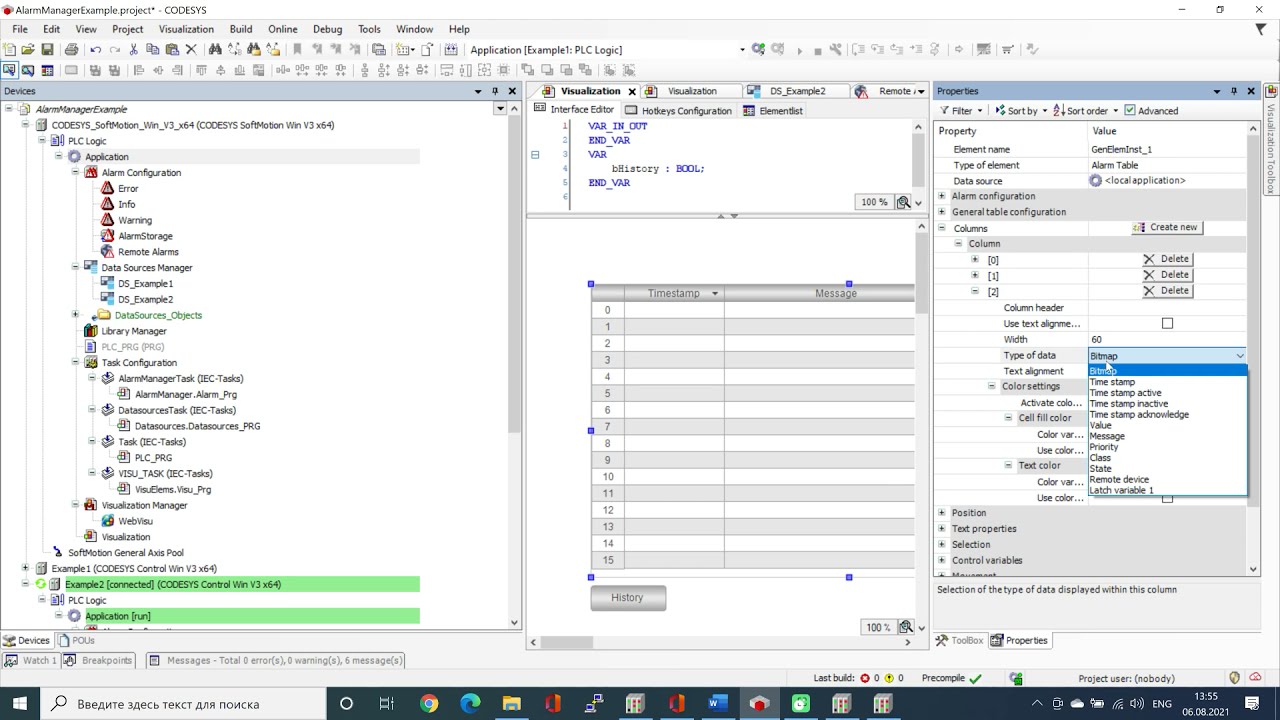Viewport: 1280px width, 720px height.
Task: Switch to the Elementlist tab
Action: pos(773,111)
